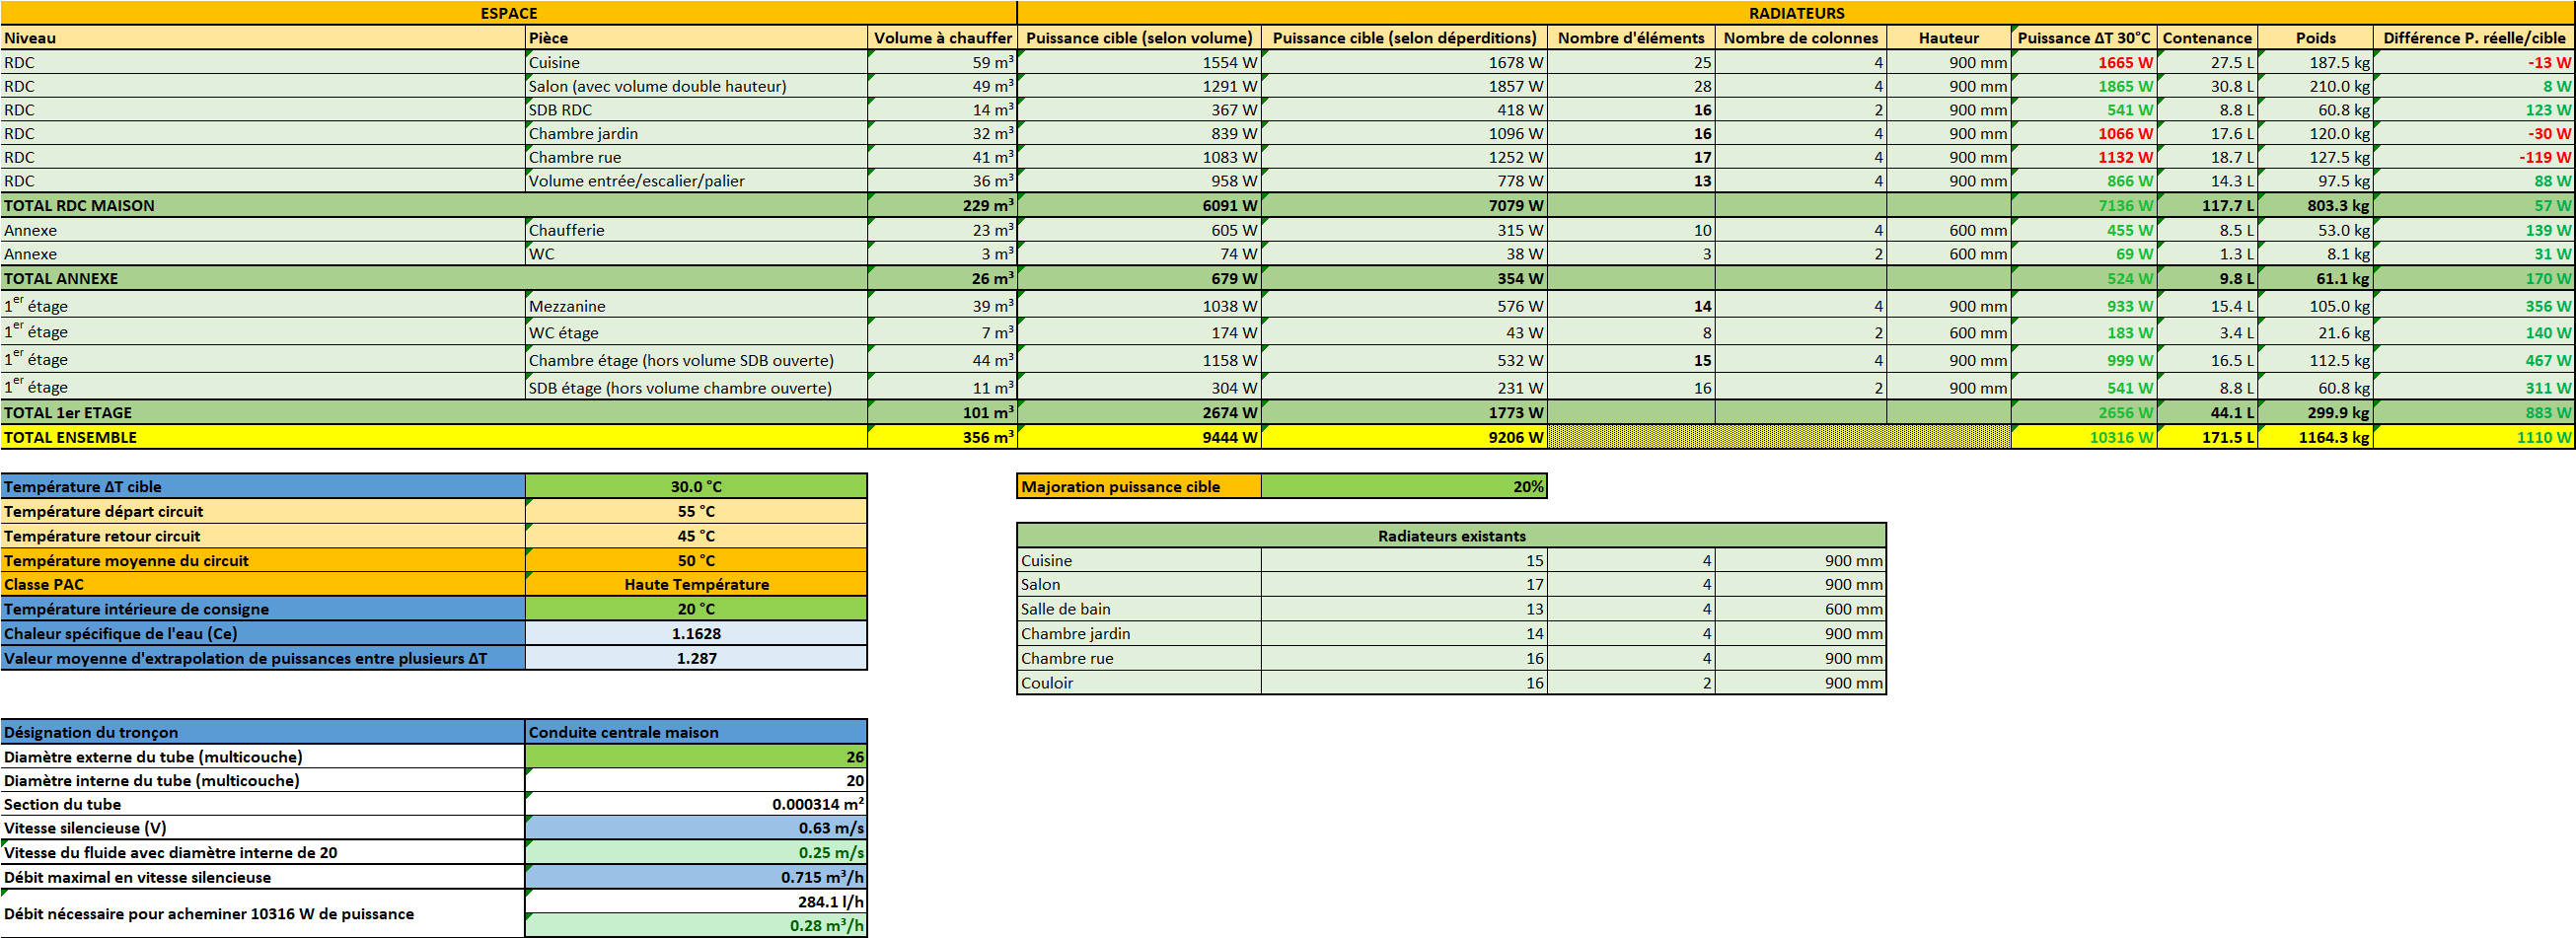This screenshot has height=938, width=2576.
Task: Click the Haute Température PAC class cell
Action: tap(696, 585)
